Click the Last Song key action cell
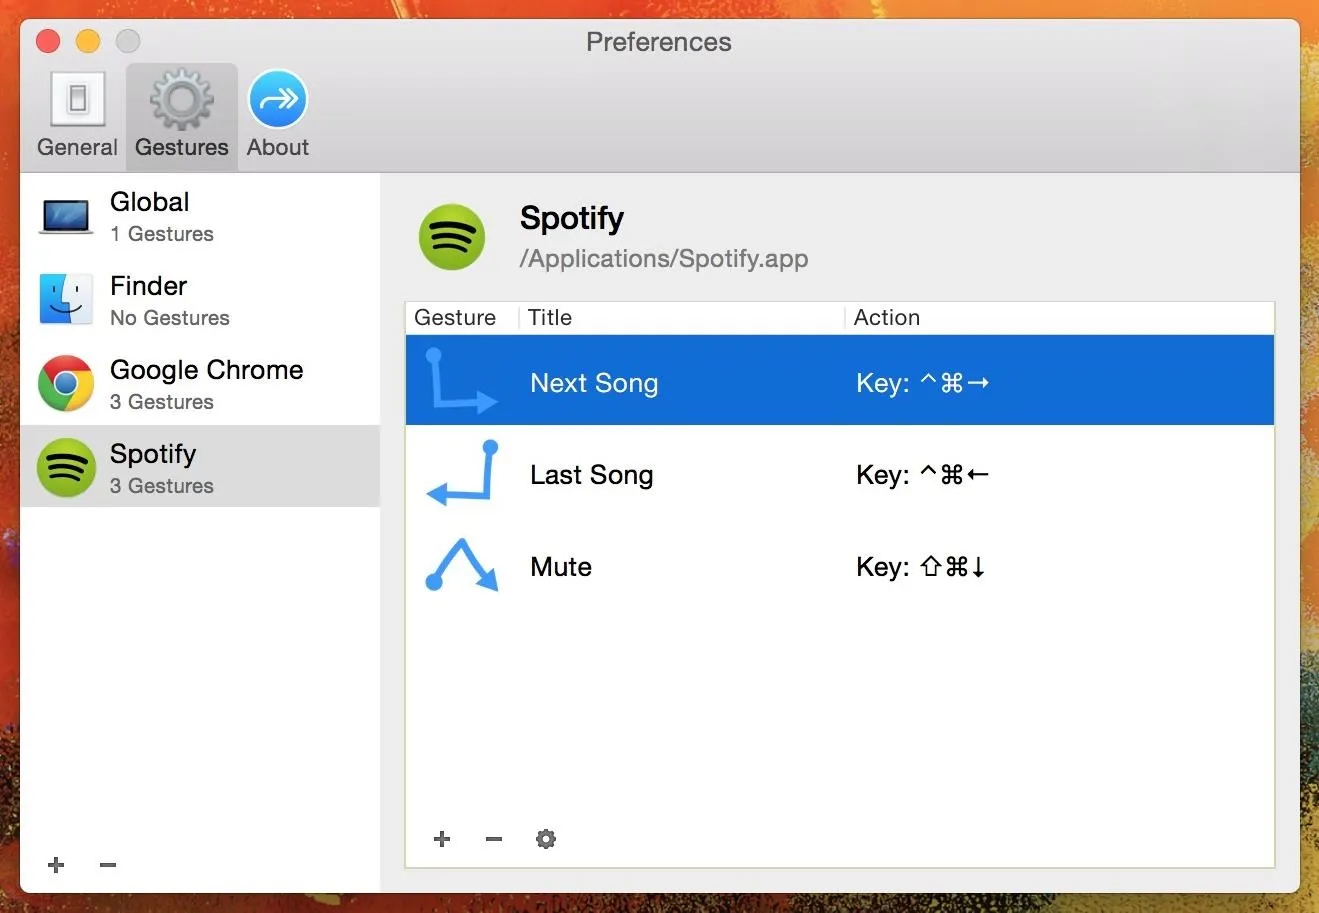 click(x=922, y=475)
